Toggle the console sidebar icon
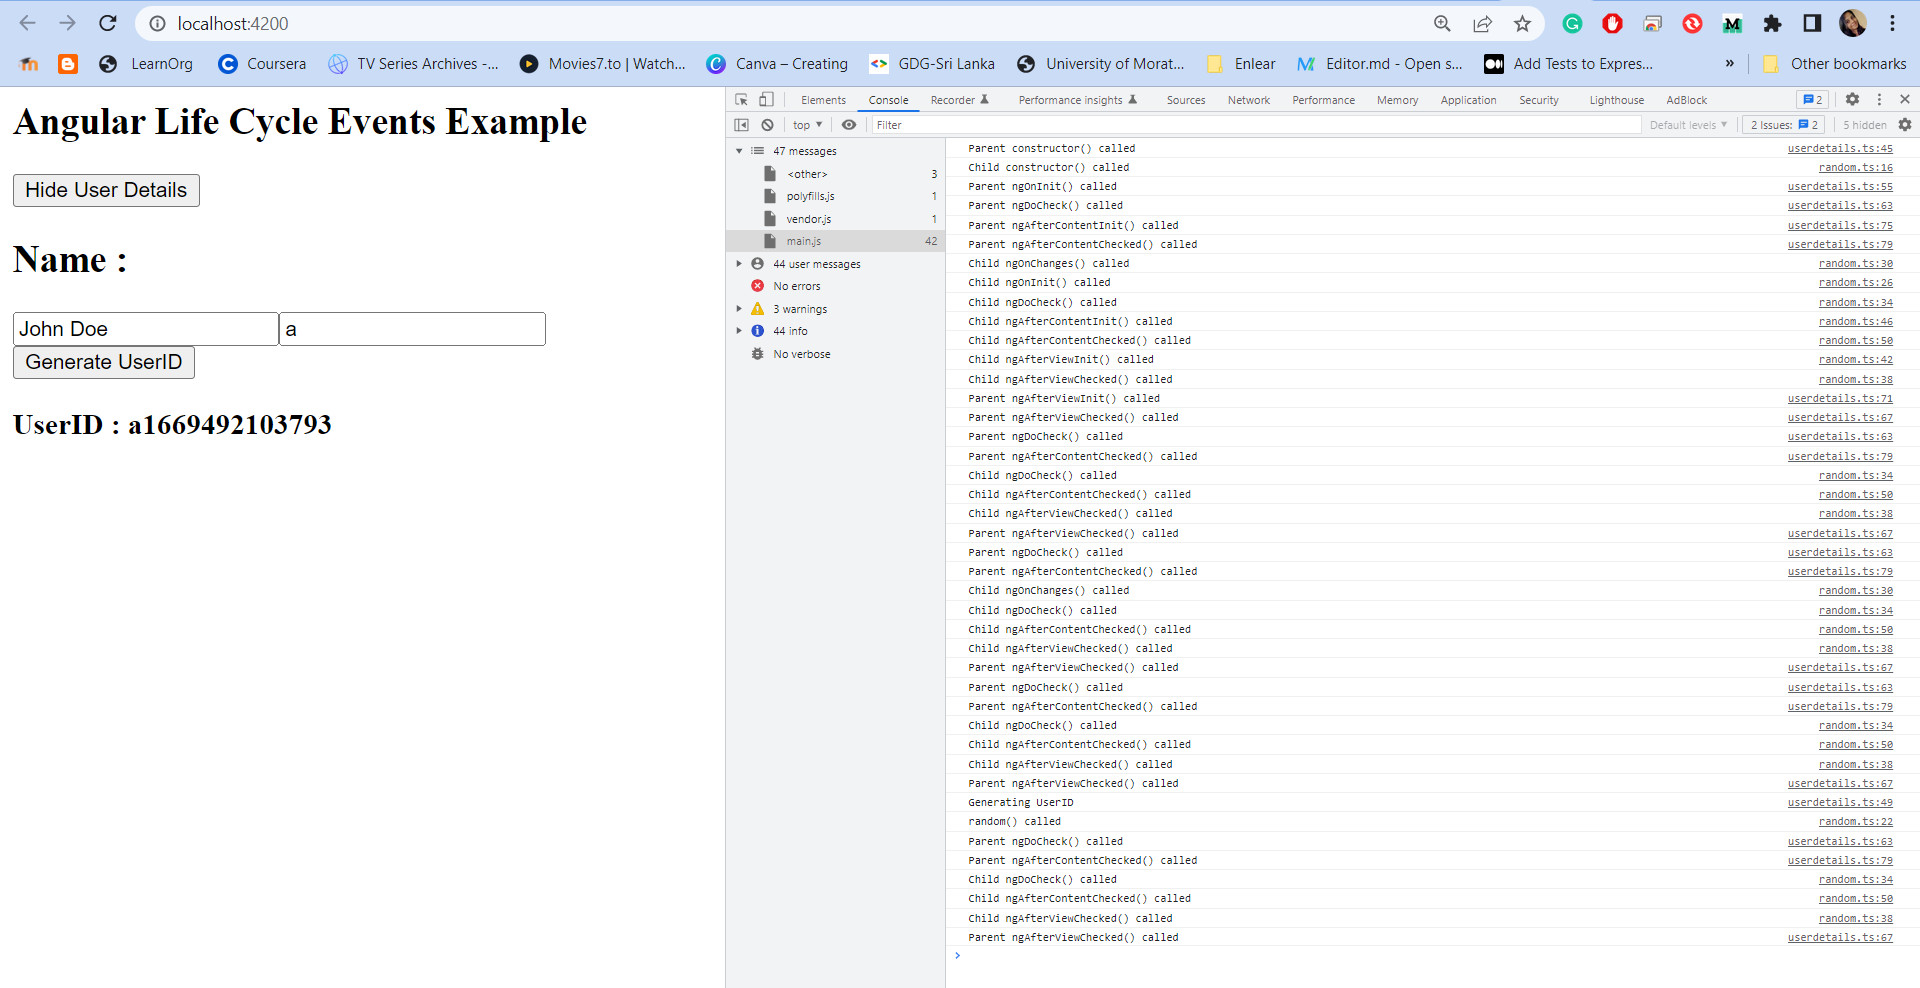 [741, 125]
